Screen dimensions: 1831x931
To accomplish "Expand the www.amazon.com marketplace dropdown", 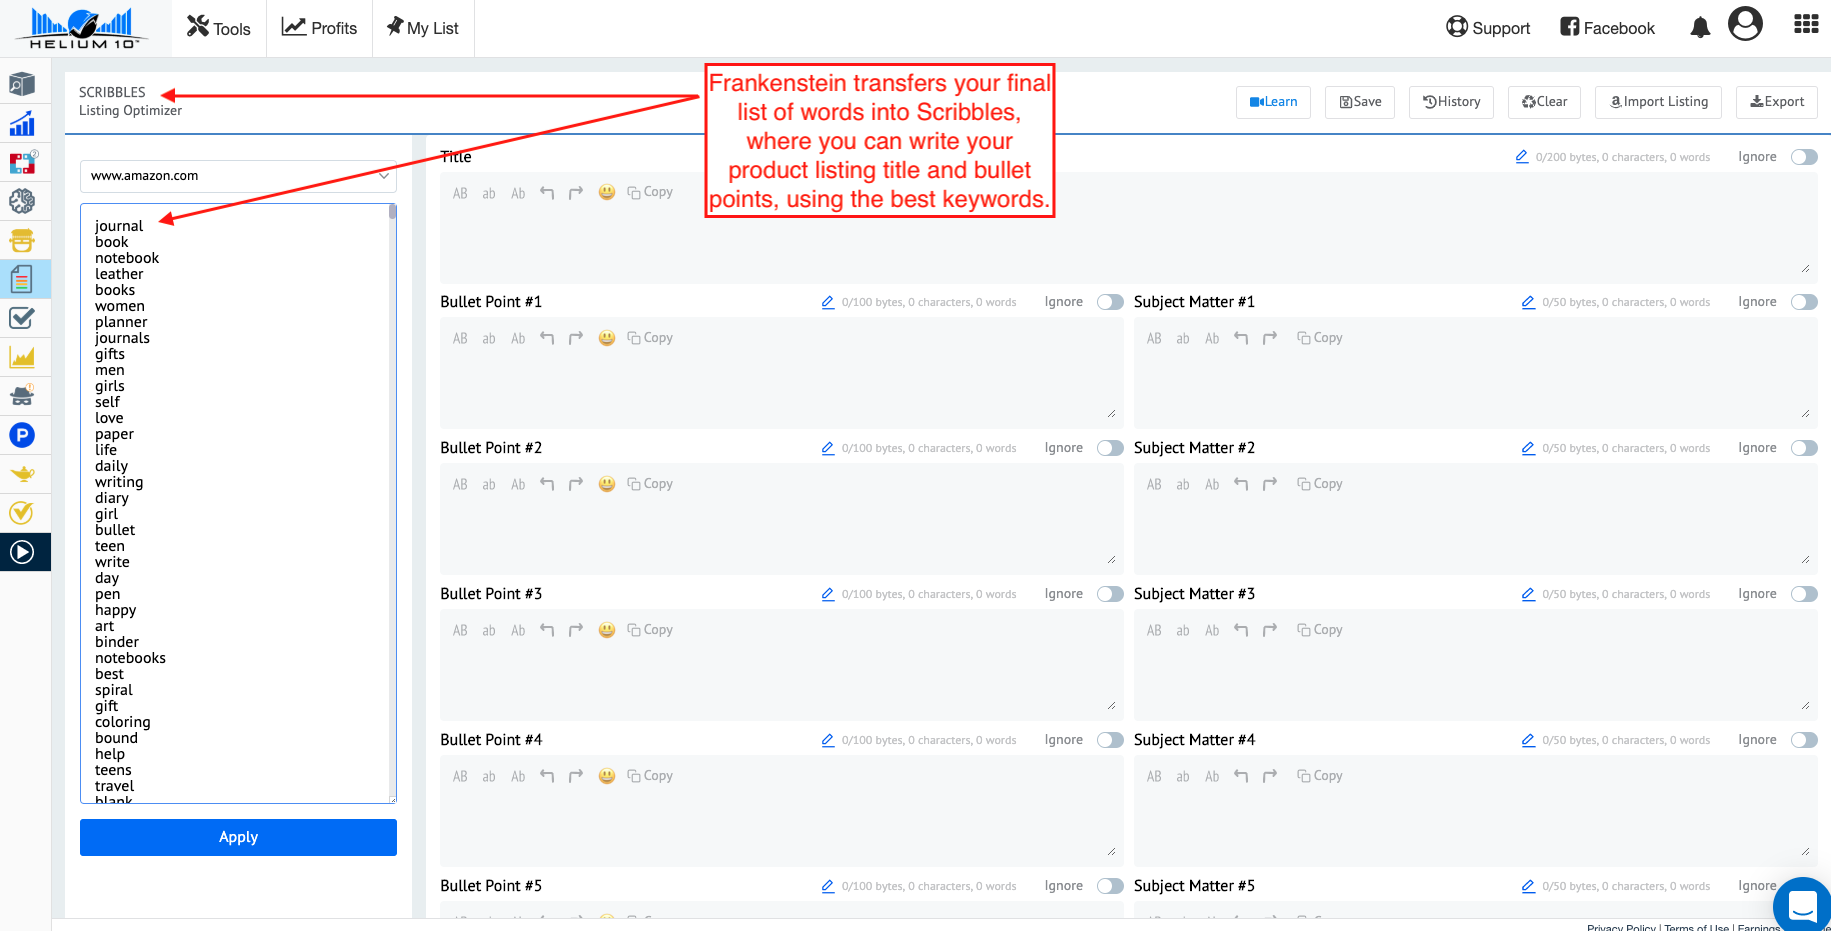I will point(238,176).
